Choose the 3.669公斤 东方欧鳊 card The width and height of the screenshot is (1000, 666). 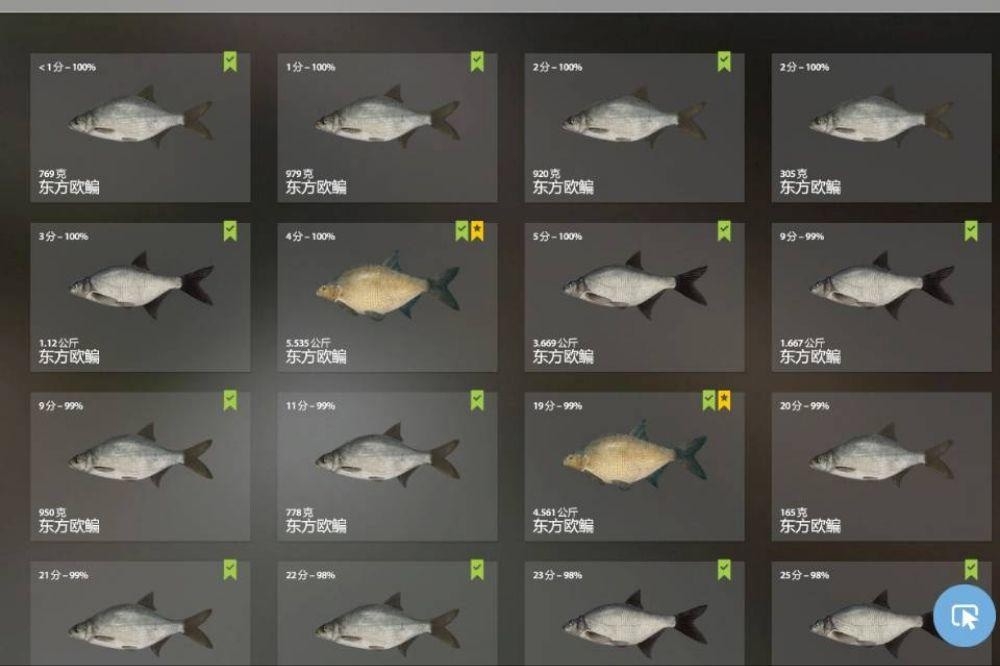(x=634, y=297)
